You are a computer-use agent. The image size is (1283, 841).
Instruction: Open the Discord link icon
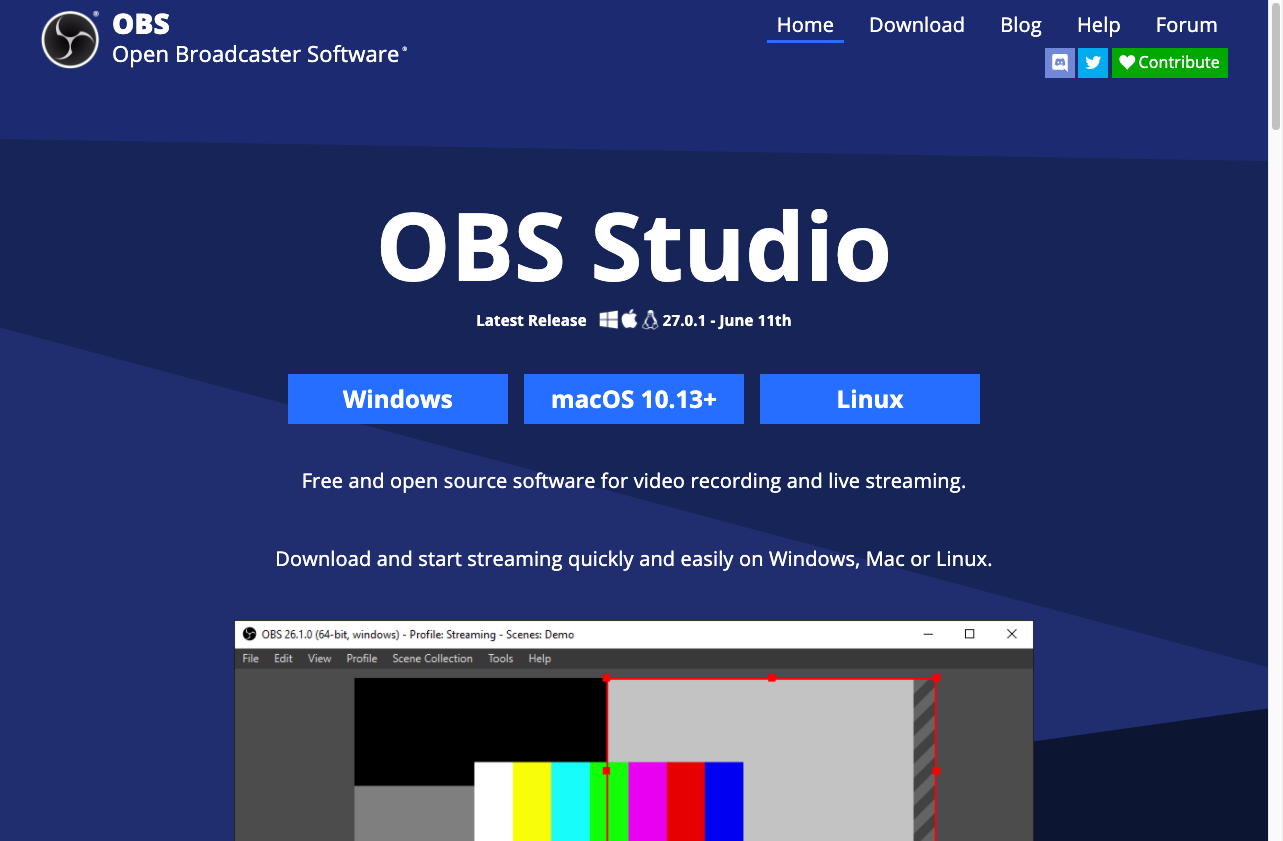click(x=1060, y=62)
